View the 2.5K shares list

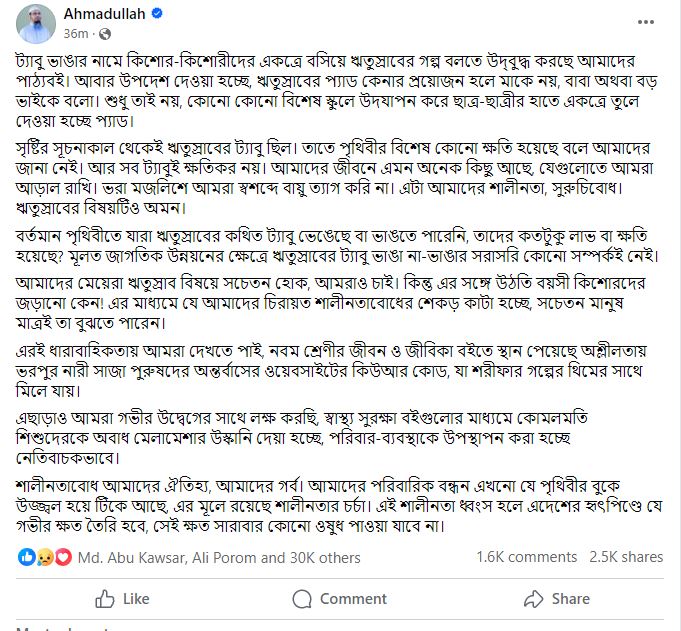626,558
